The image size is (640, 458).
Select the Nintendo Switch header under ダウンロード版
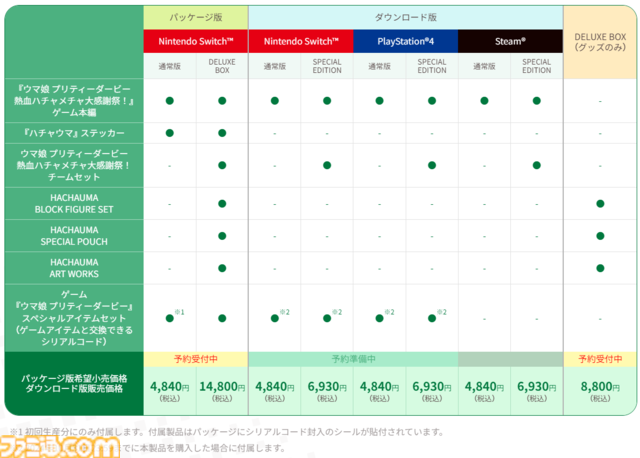coord(301,41)
